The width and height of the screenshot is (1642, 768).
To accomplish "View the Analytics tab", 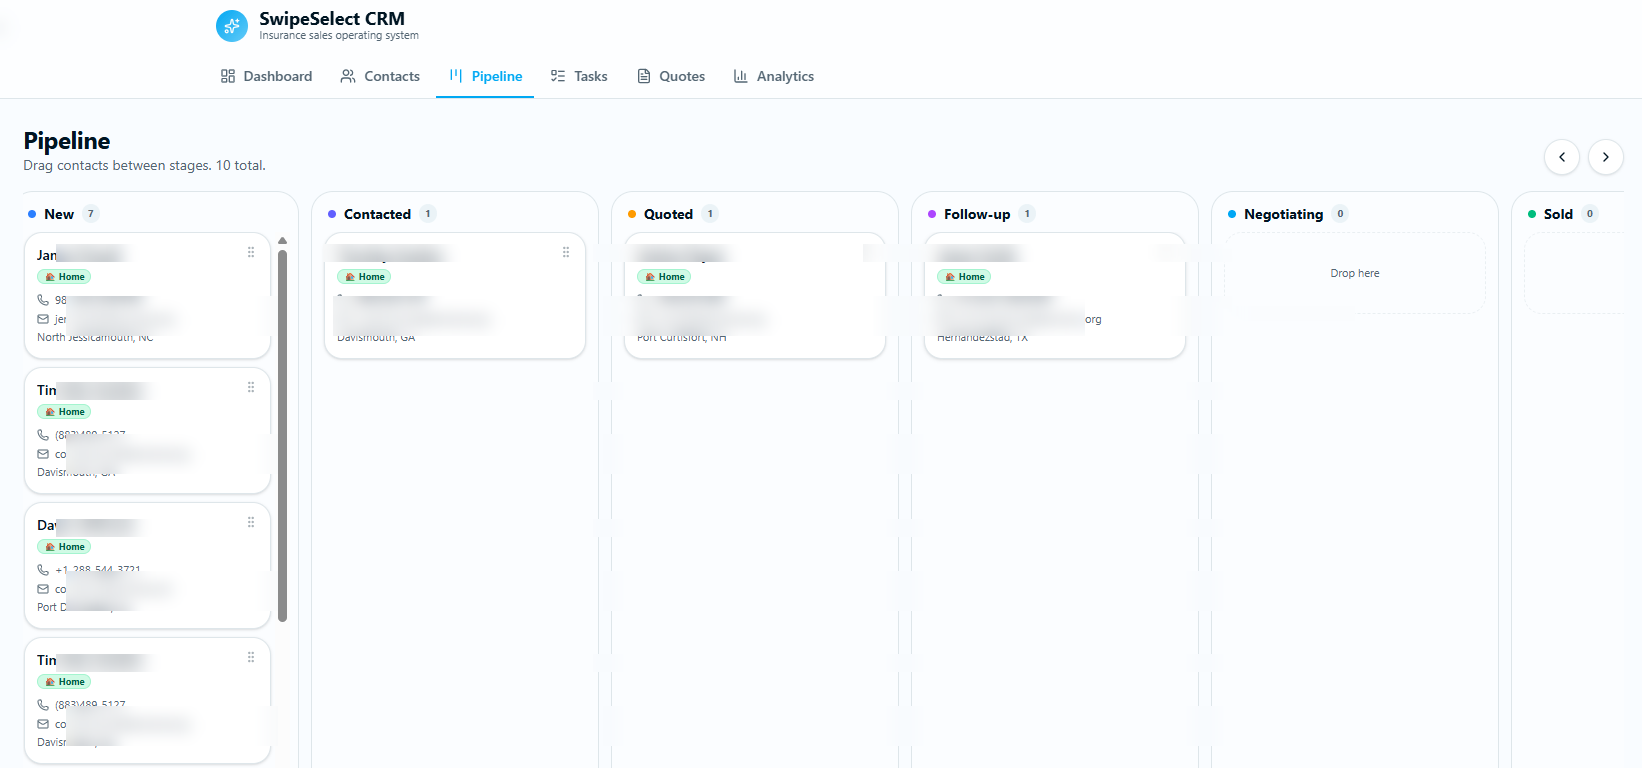I will tap(774, 76).
